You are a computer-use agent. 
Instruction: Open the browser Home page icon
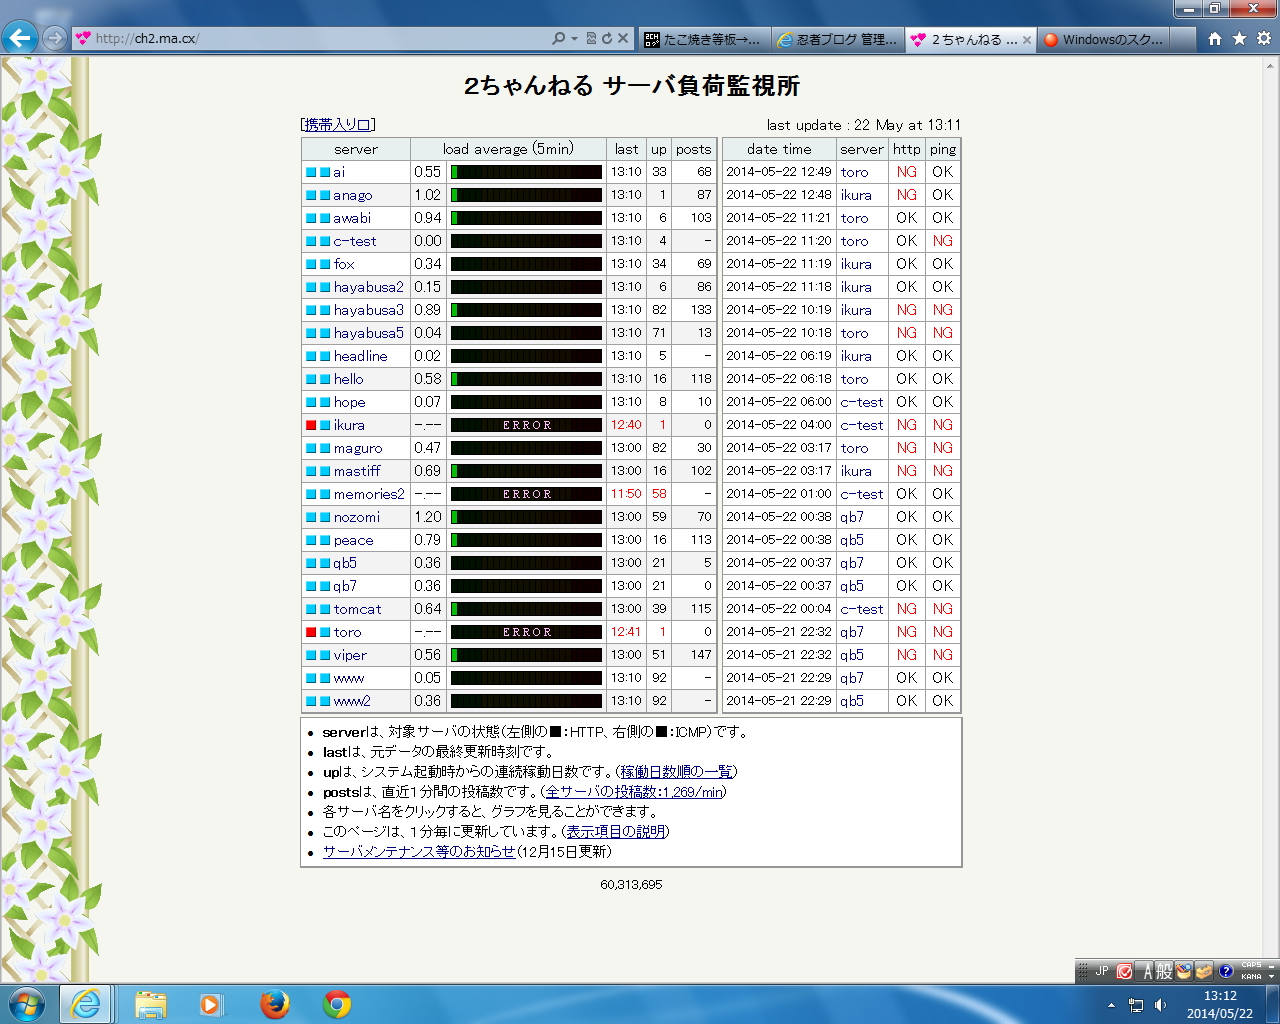[1215, 38]
